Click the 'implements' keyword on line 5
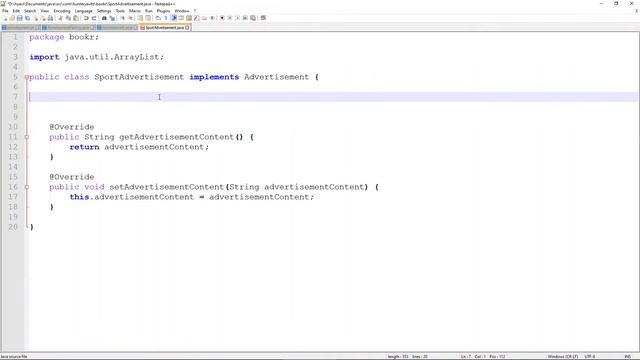The height and width of the screenshot is (360, 640). [214, 77]
